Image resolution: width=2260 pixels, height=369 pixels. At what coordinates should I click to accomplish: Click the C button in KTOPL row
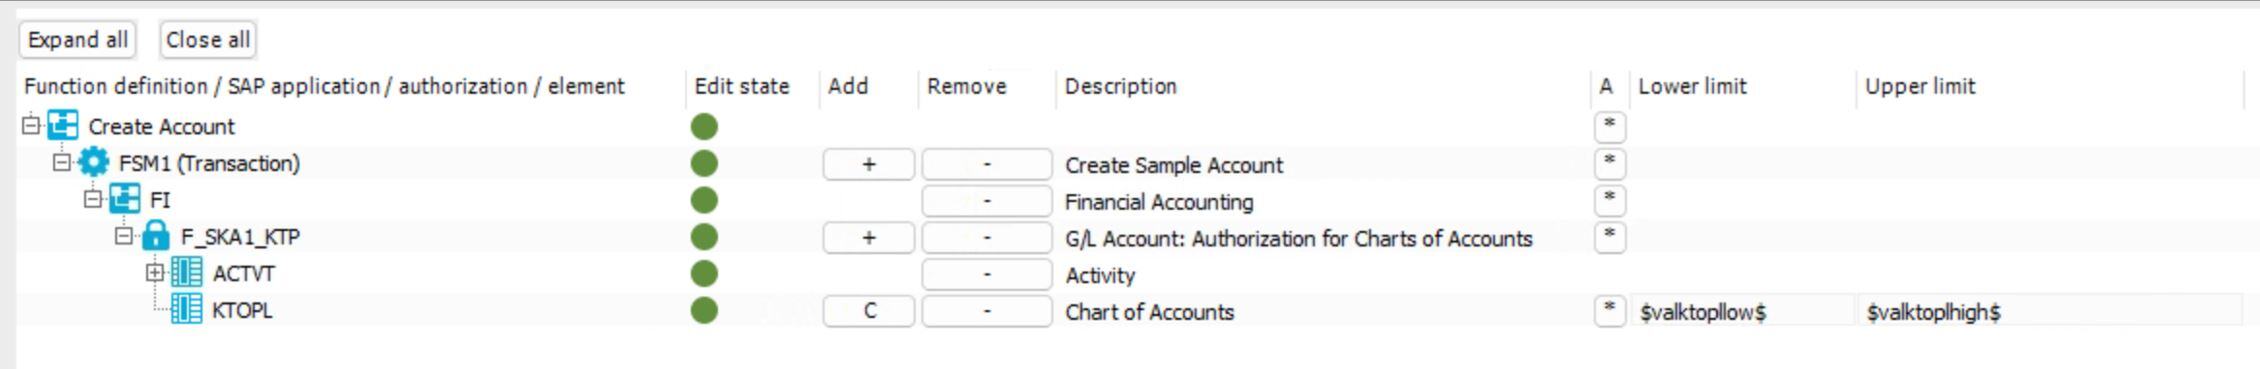click(x=869, y=311)
